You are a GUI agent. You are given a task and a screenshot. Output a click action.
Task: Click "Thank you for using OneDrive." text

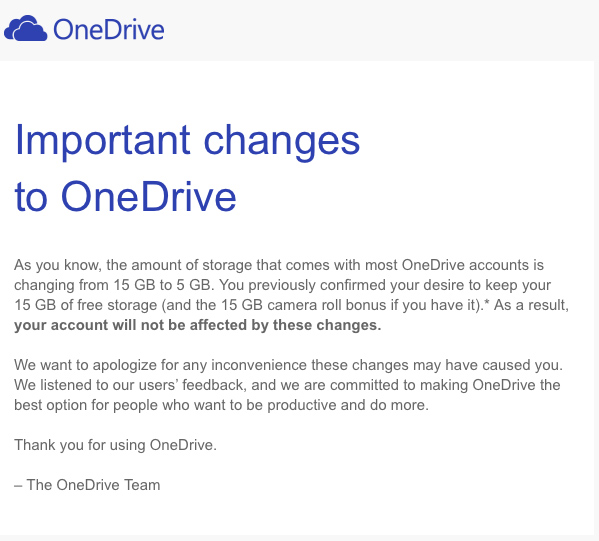coord(115,445)
